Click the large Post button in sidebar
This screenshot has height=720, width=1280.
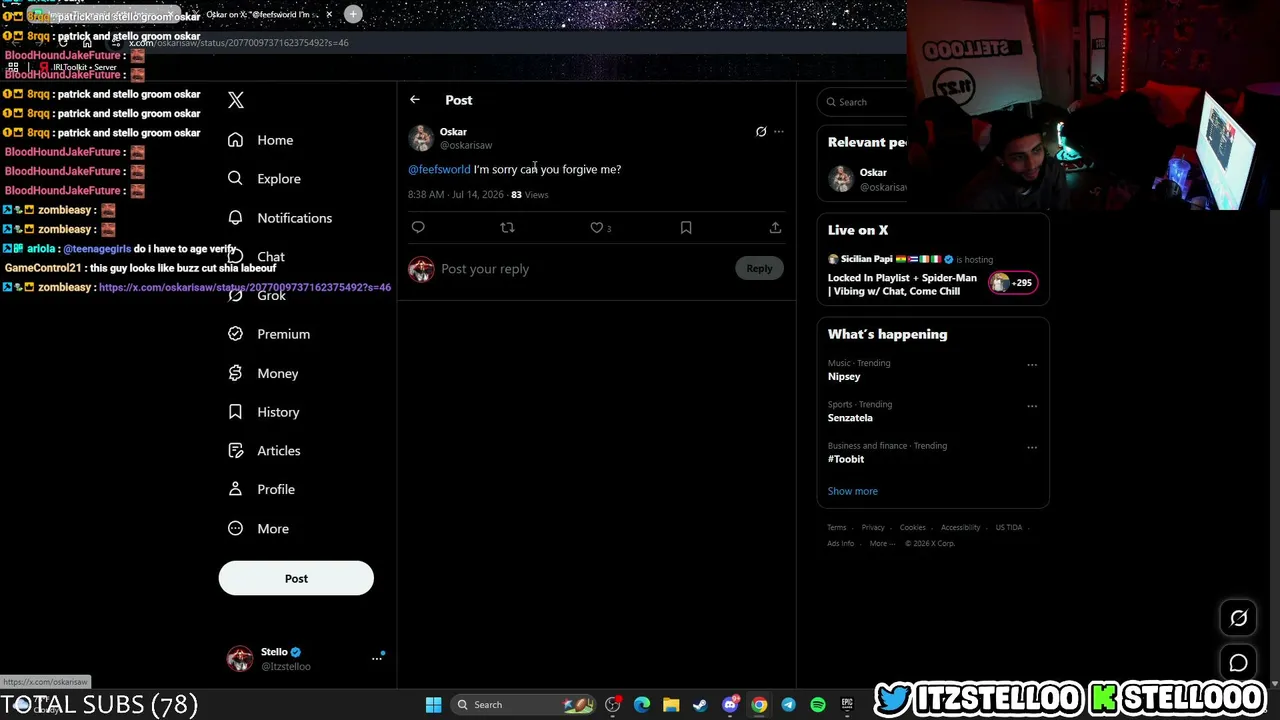[296, 578]
